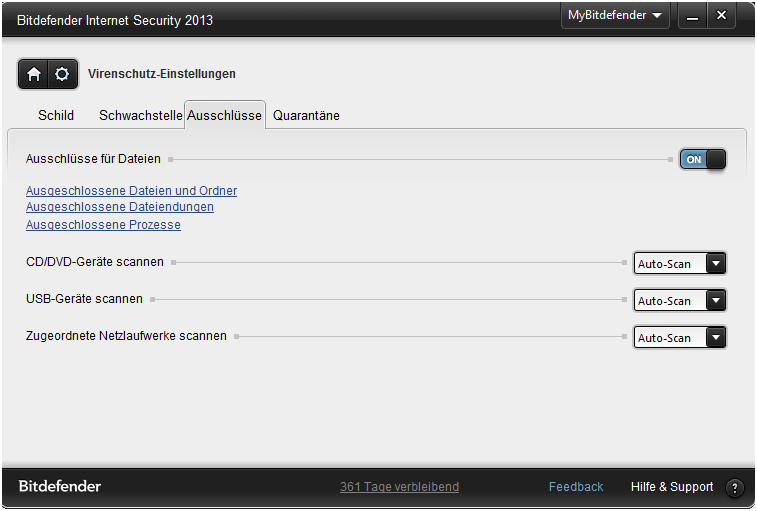Open CD/DVD-Geräte scannen Auto-Scan combo box

coord(680,264)
